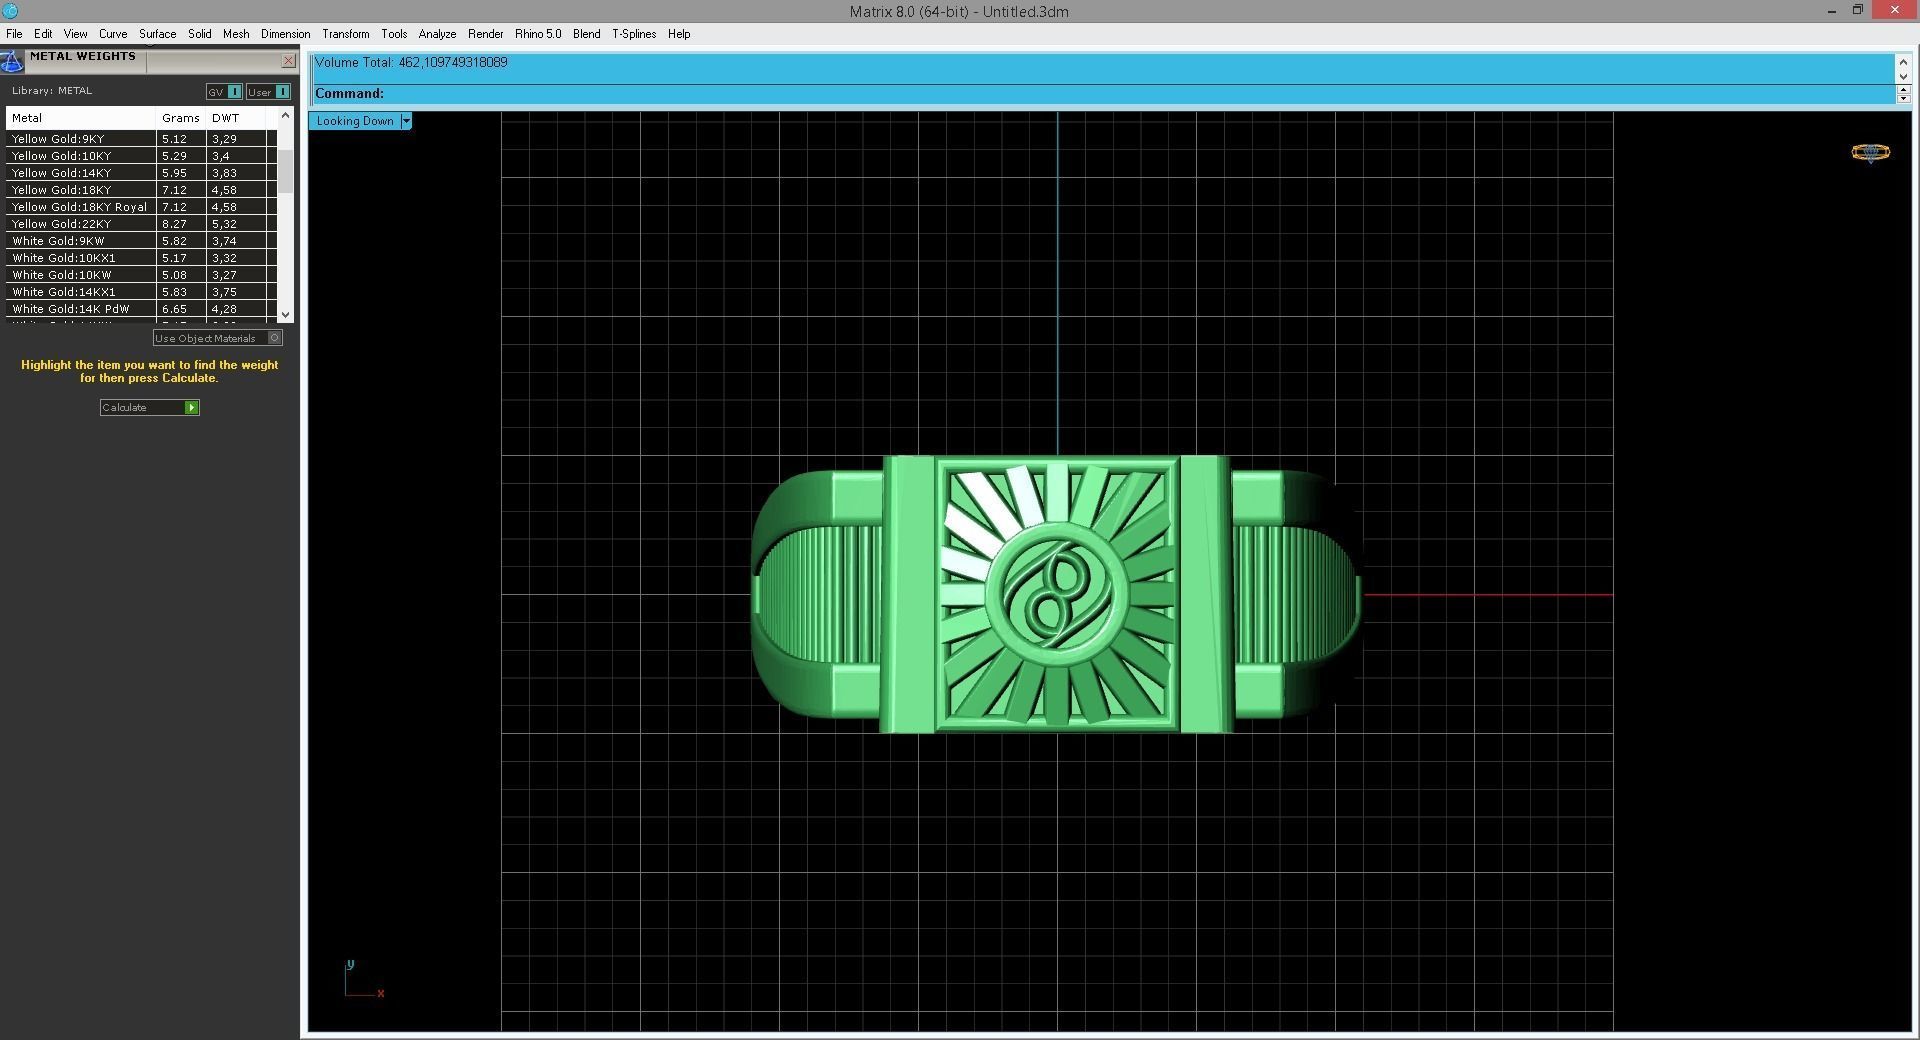Open the Help menu
This screenshot has height=1040, width=1920.
coord(679,34)
